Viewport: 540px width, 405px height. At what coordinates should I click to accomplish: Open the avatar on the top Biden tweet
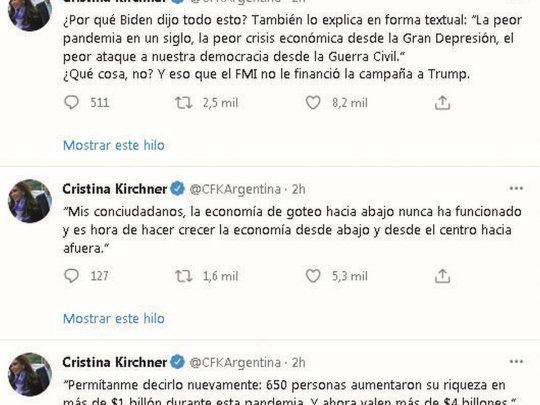coord(30,13)
